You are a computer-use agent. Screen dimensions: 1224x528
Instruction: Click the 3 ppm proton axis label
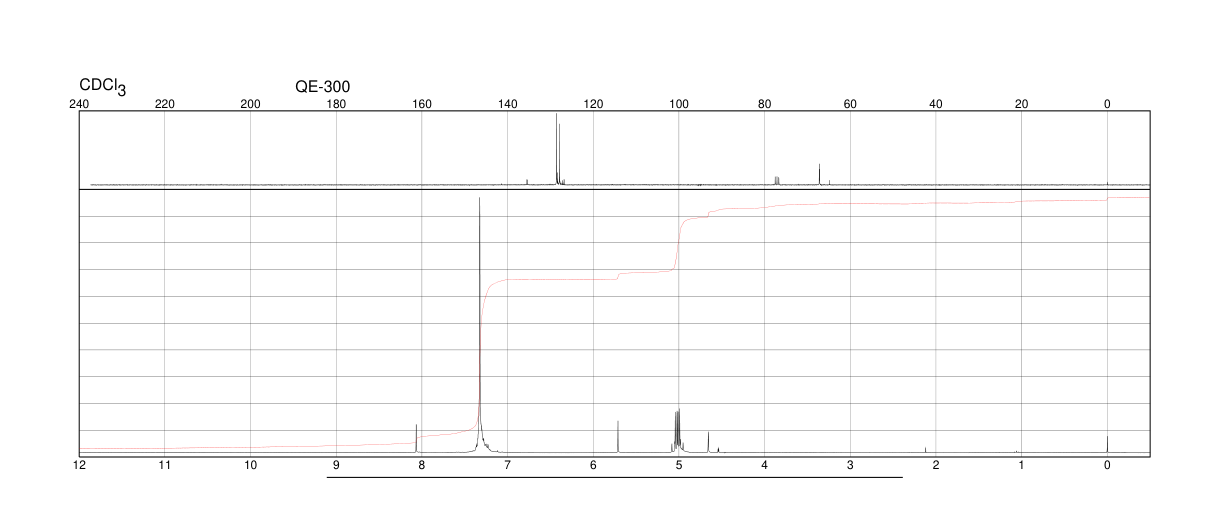tap(850, 466)
